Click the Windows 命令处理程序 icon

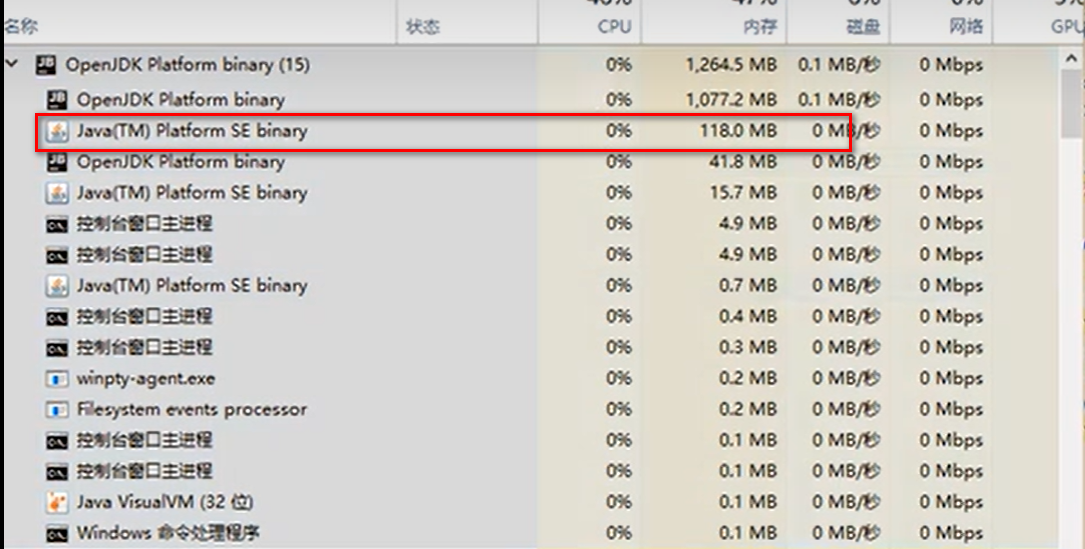pos(57,534)
